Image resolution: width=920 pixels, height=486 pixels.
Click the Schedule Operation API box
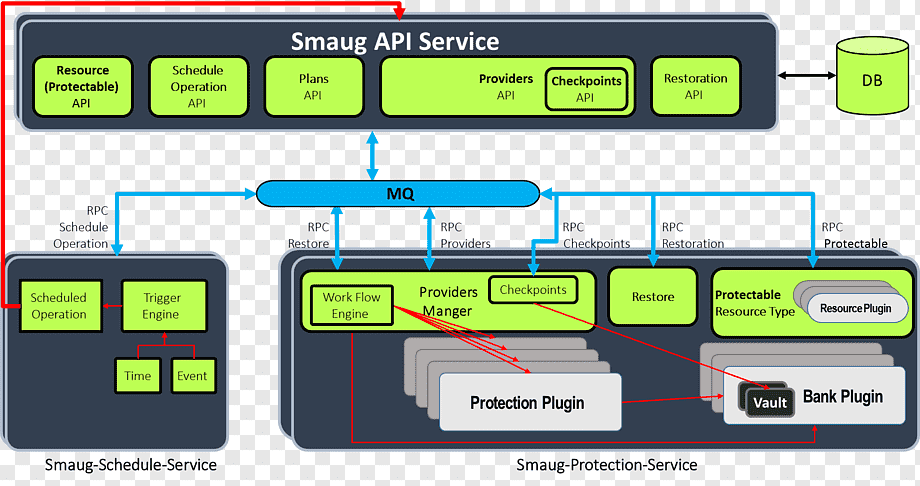[x=198, y=86]
